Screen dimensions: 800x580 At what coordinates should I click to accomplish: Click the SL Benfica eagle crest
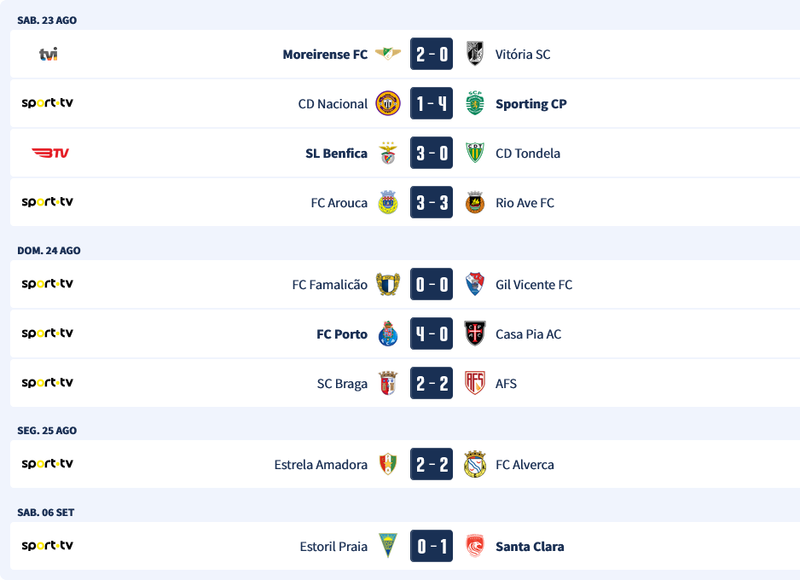(387, 153)
